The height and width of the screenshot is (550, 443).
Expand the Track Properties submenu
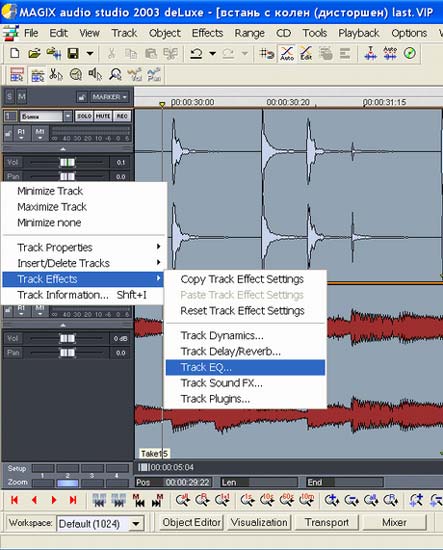[83, 247]
